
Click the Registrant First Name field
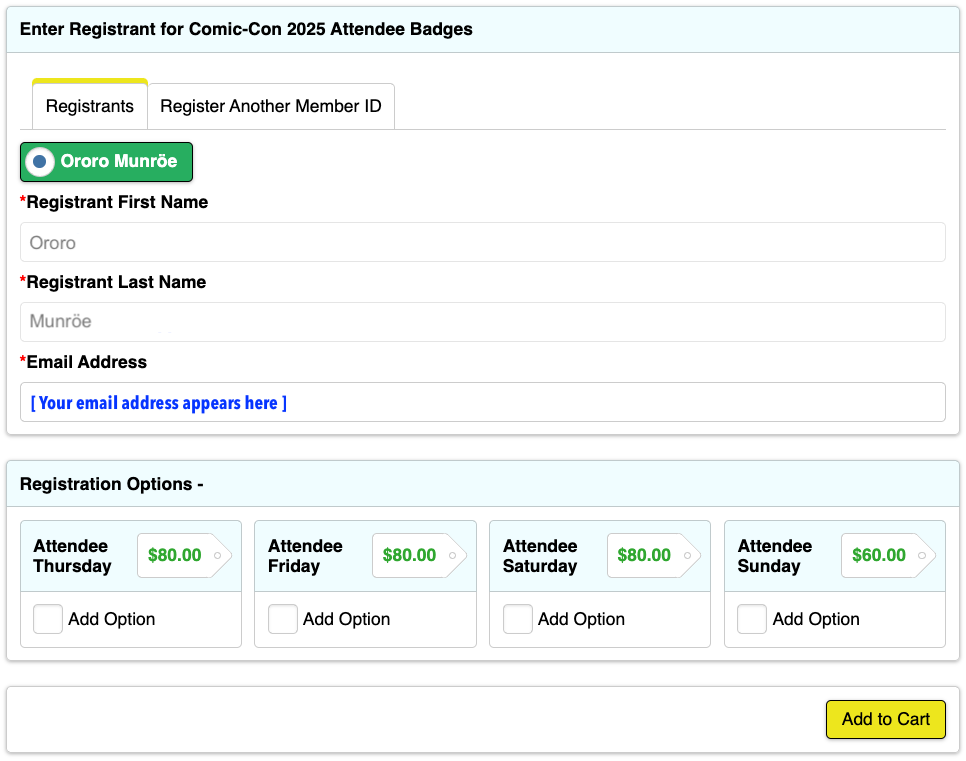pyautogui.click(x=482, y=241)
